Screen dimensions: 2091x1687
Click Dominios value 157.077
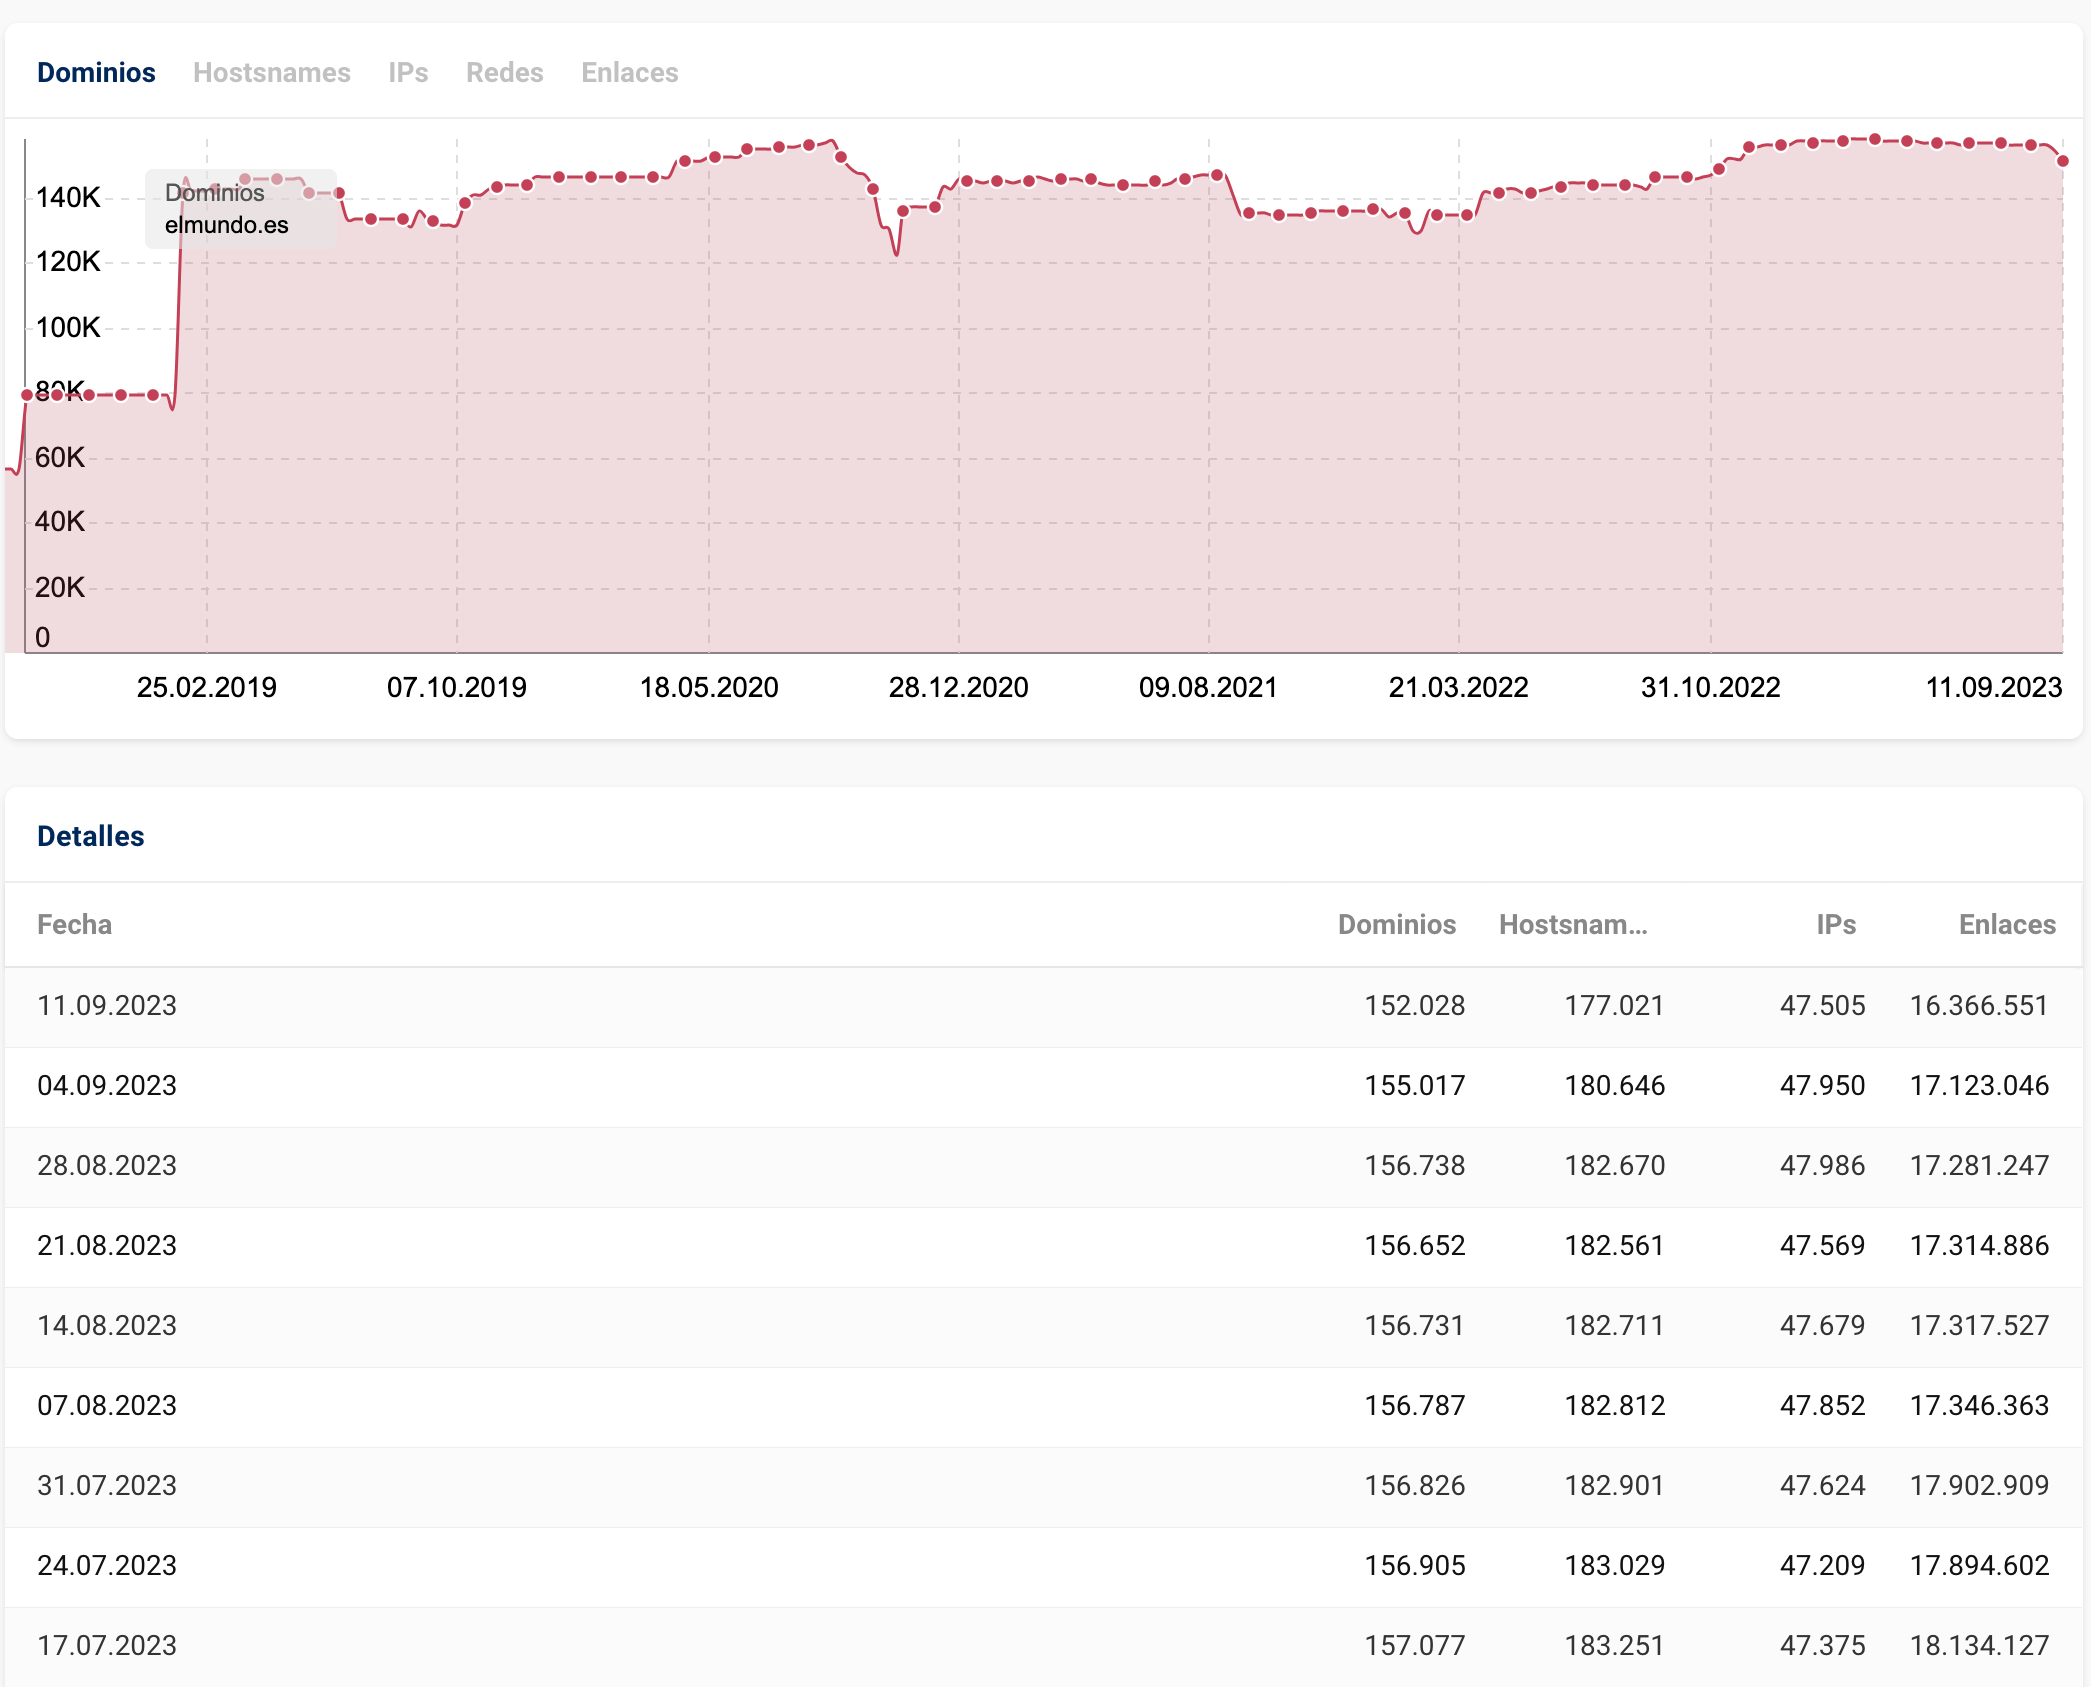1414,1646
